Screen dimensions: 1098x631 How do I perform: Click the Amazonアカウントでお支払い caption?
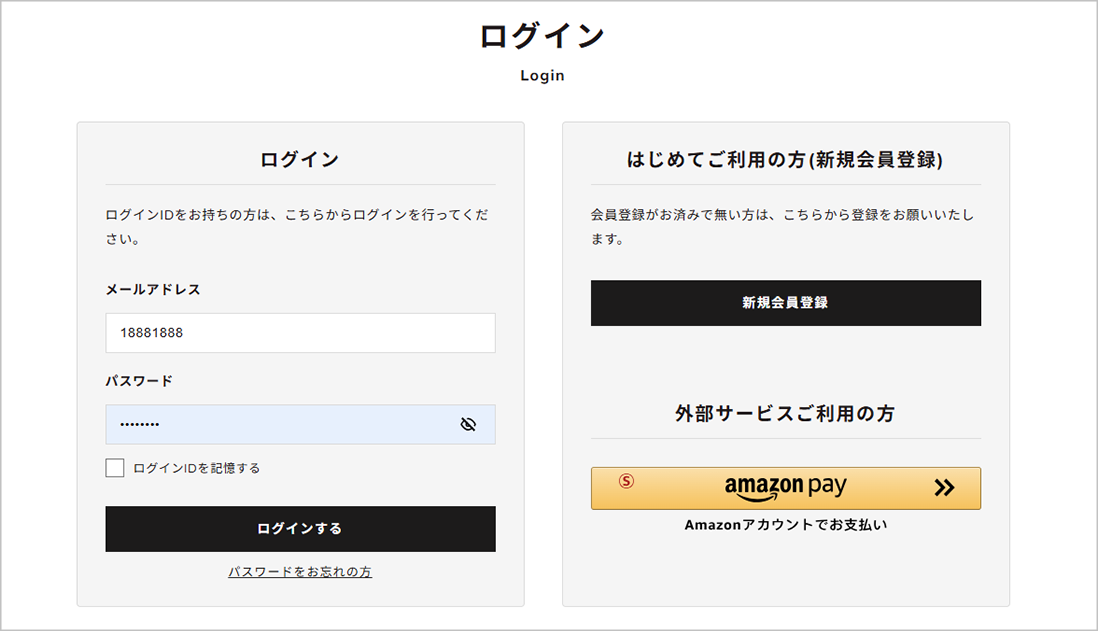785,524
